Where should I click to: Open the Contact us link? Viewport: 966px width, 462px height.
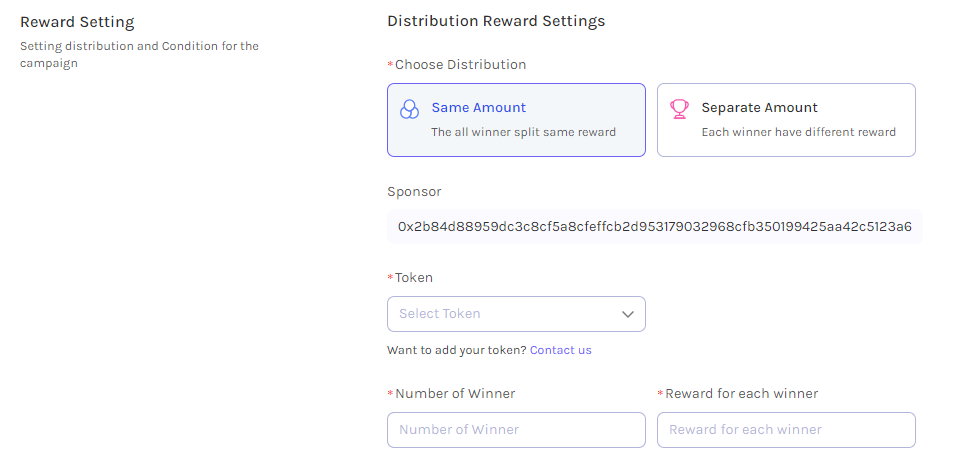[x=561, y=350]
